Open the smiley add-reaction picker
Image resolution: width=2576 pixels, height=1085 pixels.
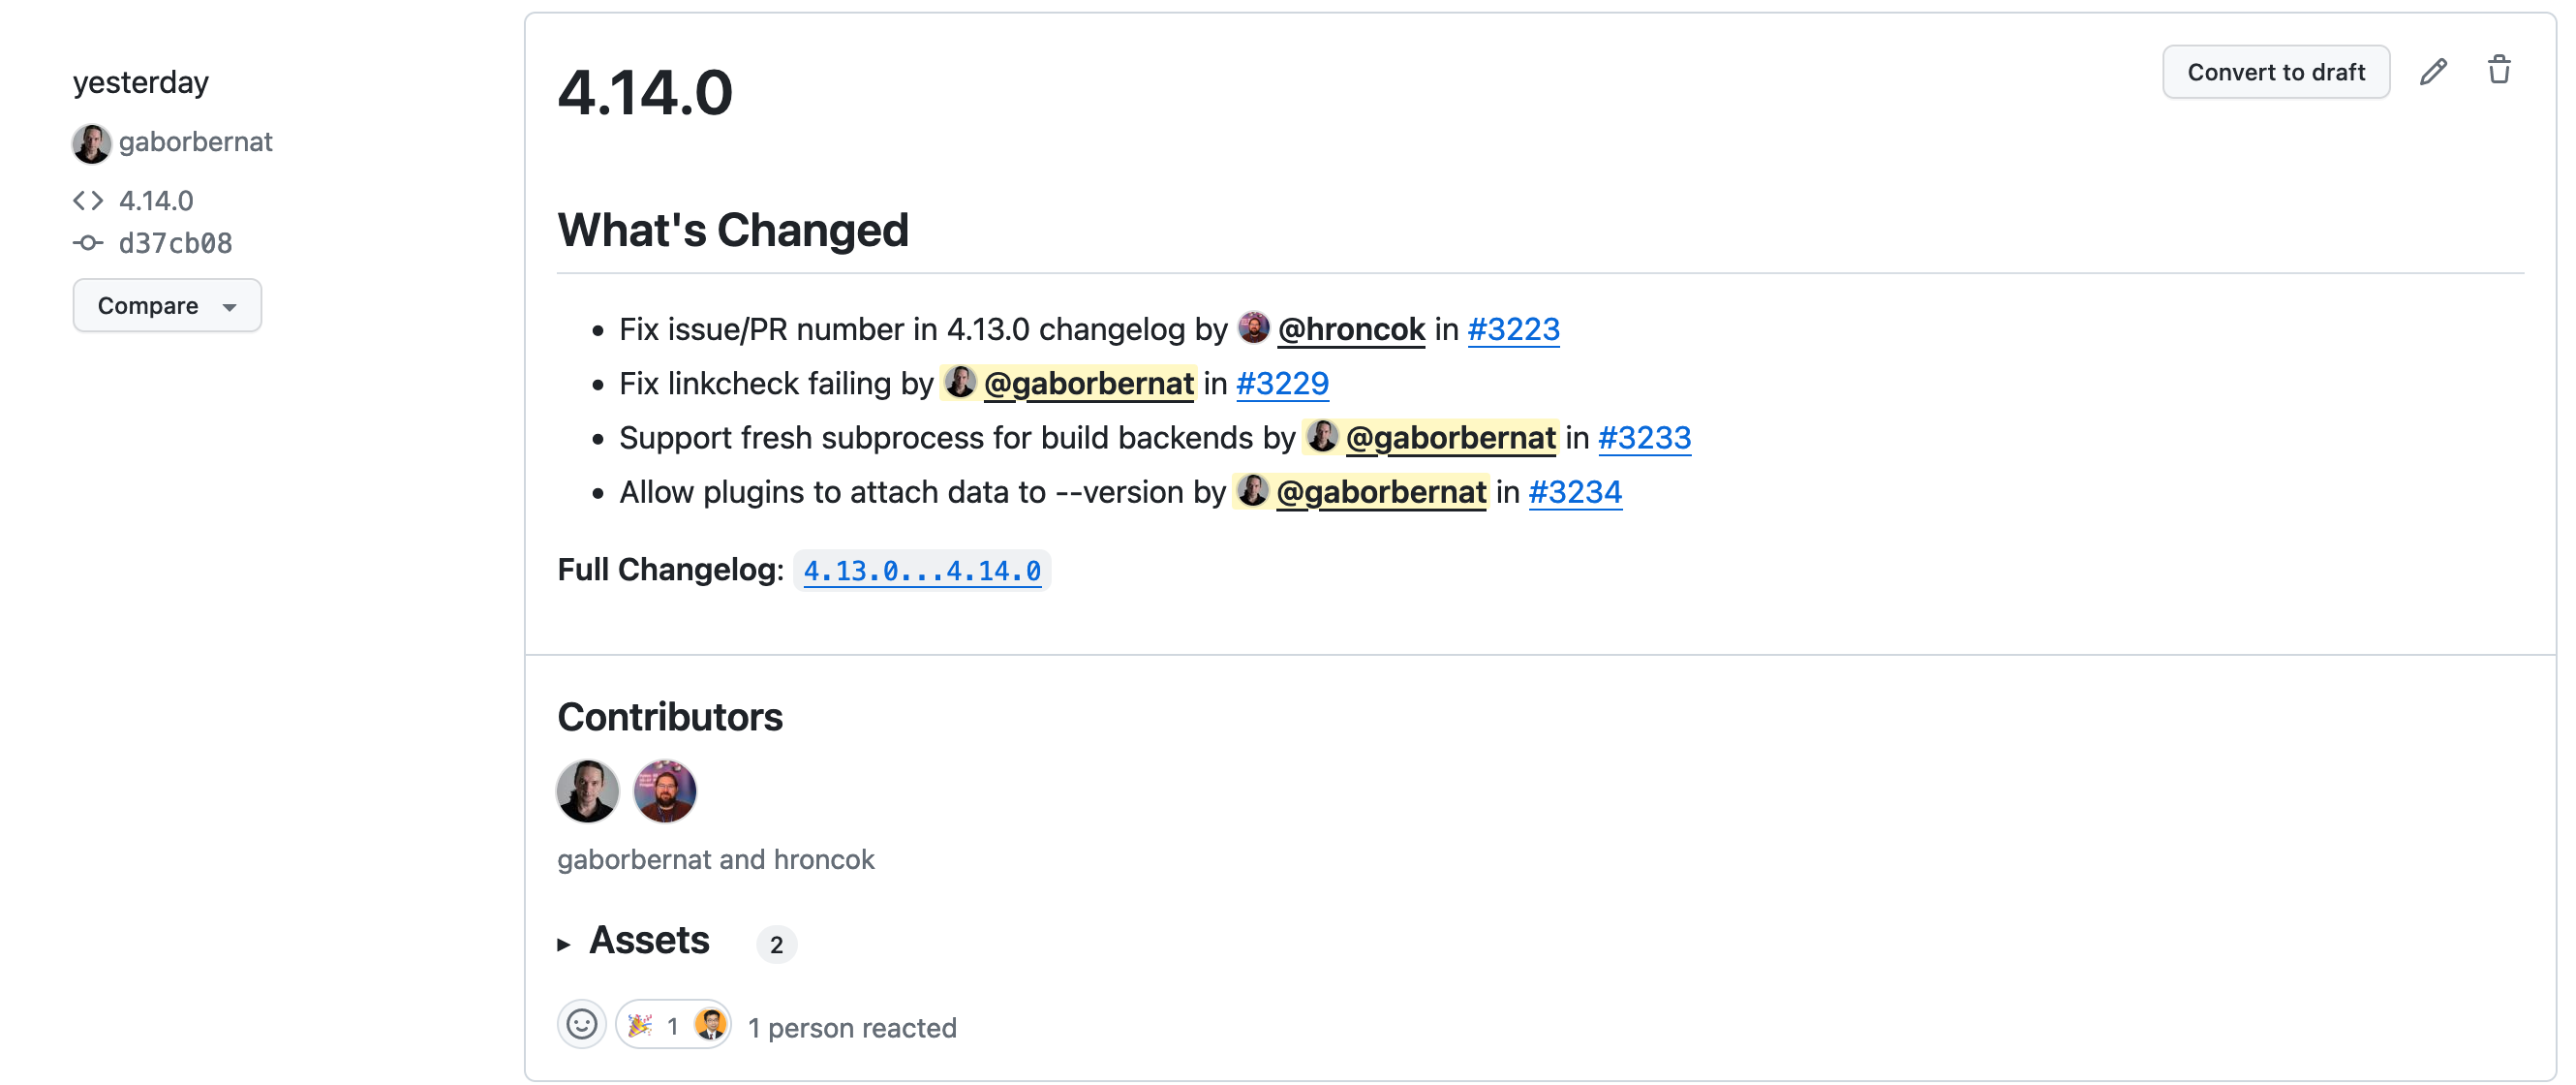(x=581, y=1025)
